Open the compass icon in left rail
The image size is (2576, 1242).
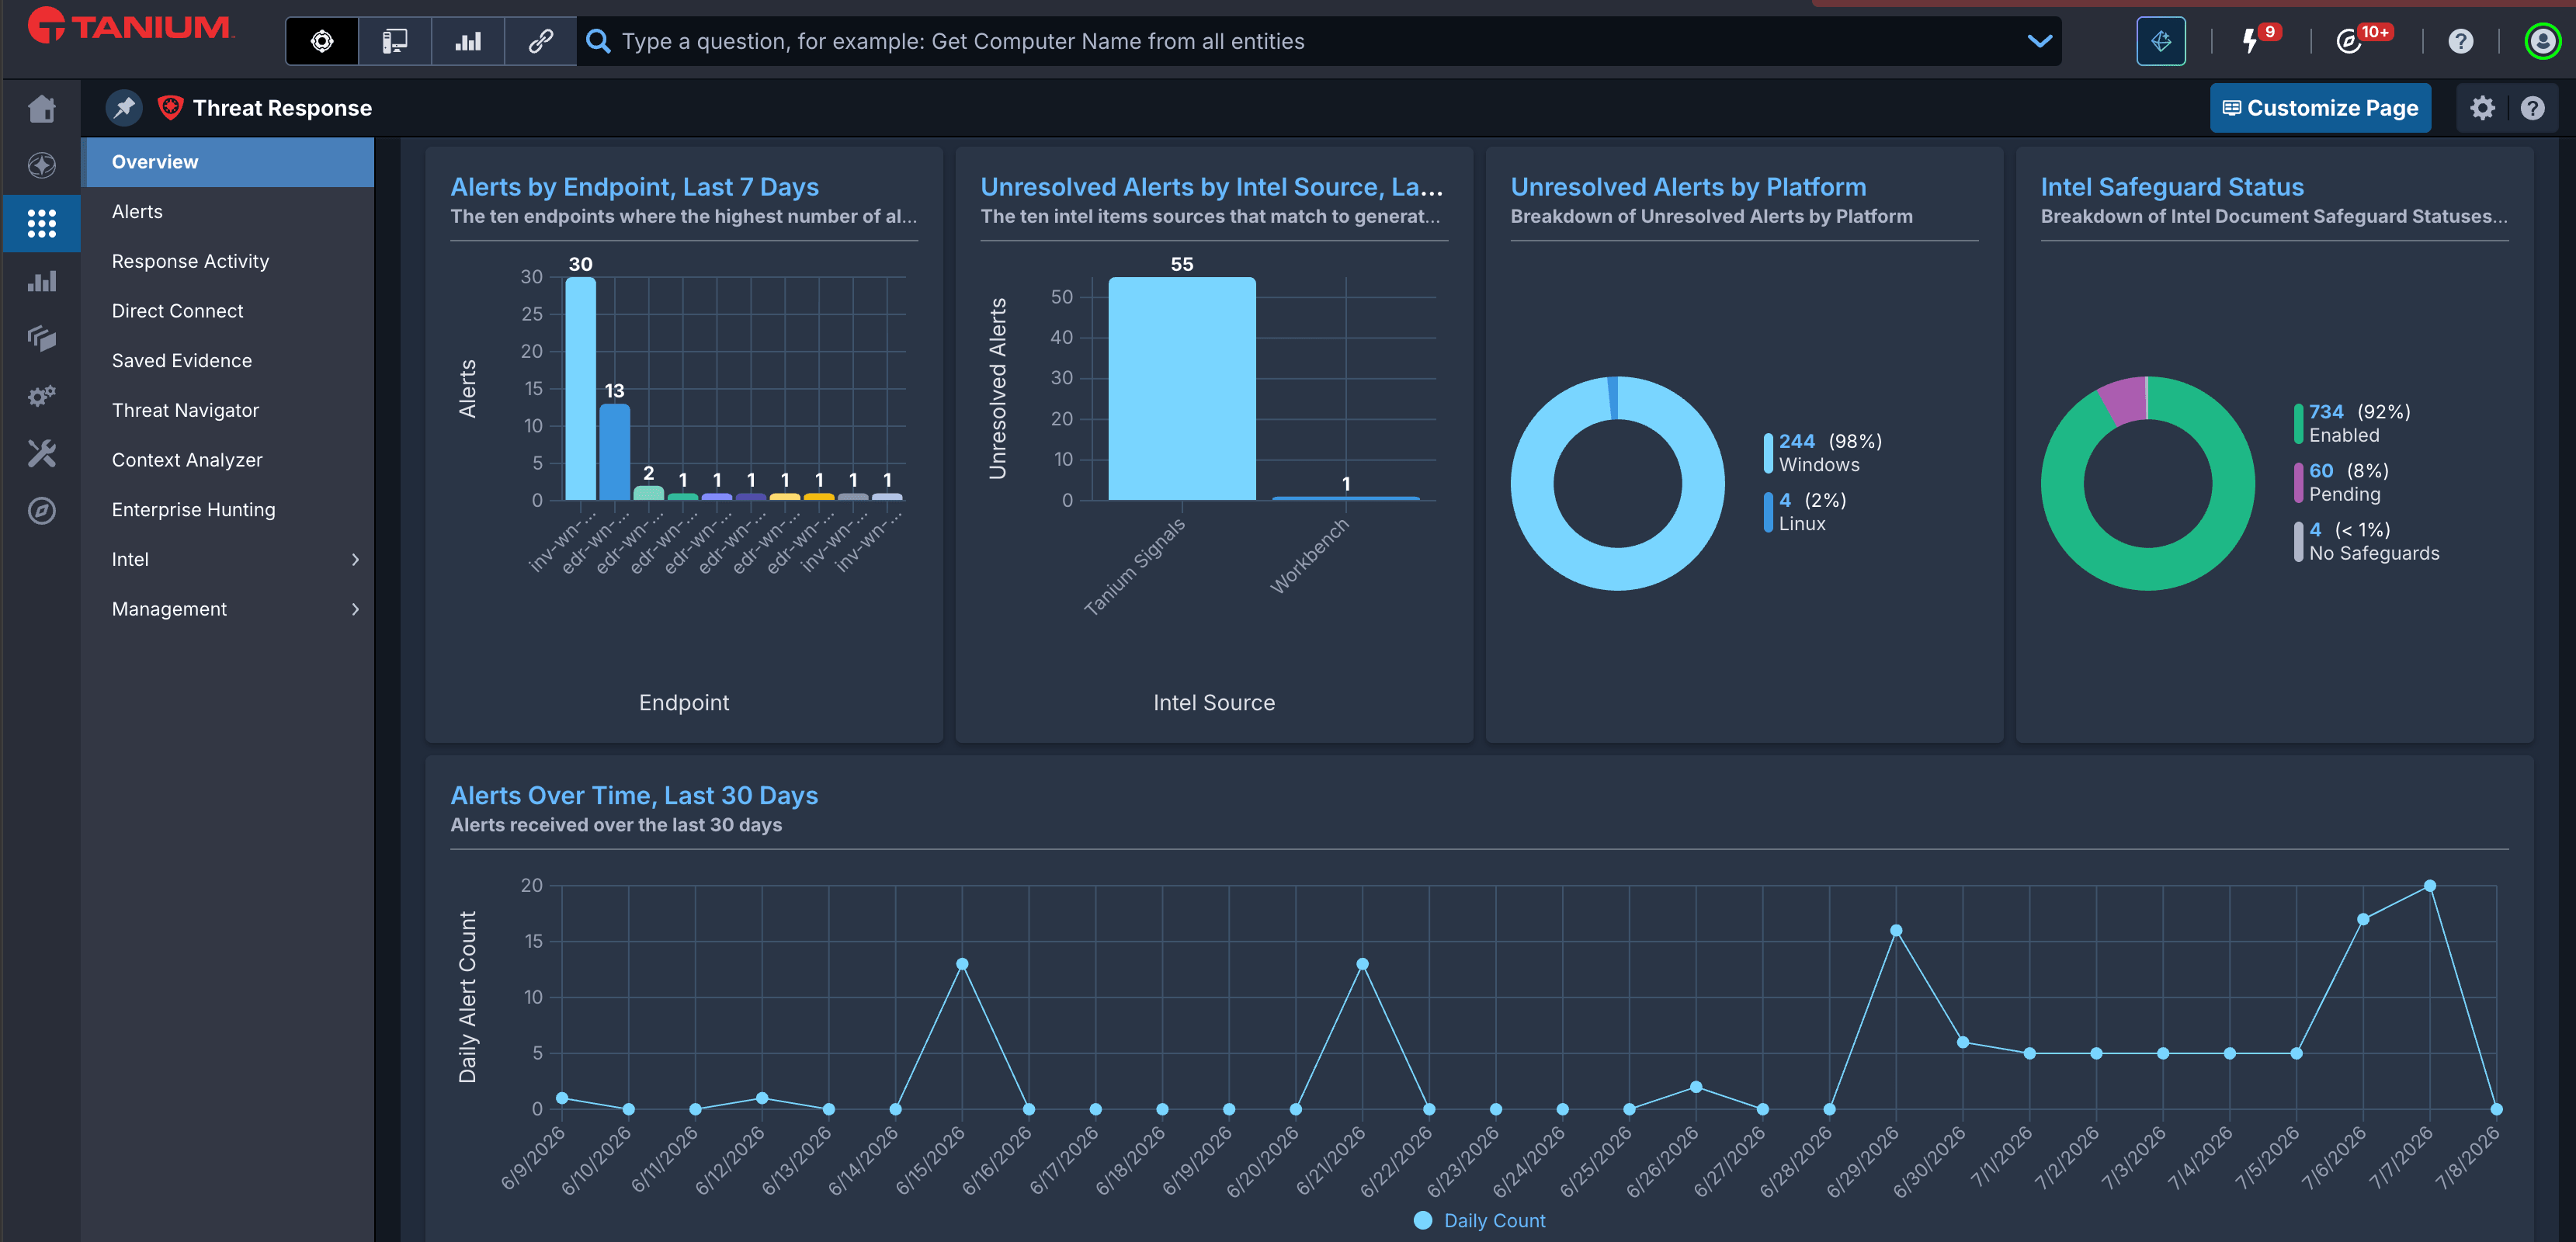[41, 511]
